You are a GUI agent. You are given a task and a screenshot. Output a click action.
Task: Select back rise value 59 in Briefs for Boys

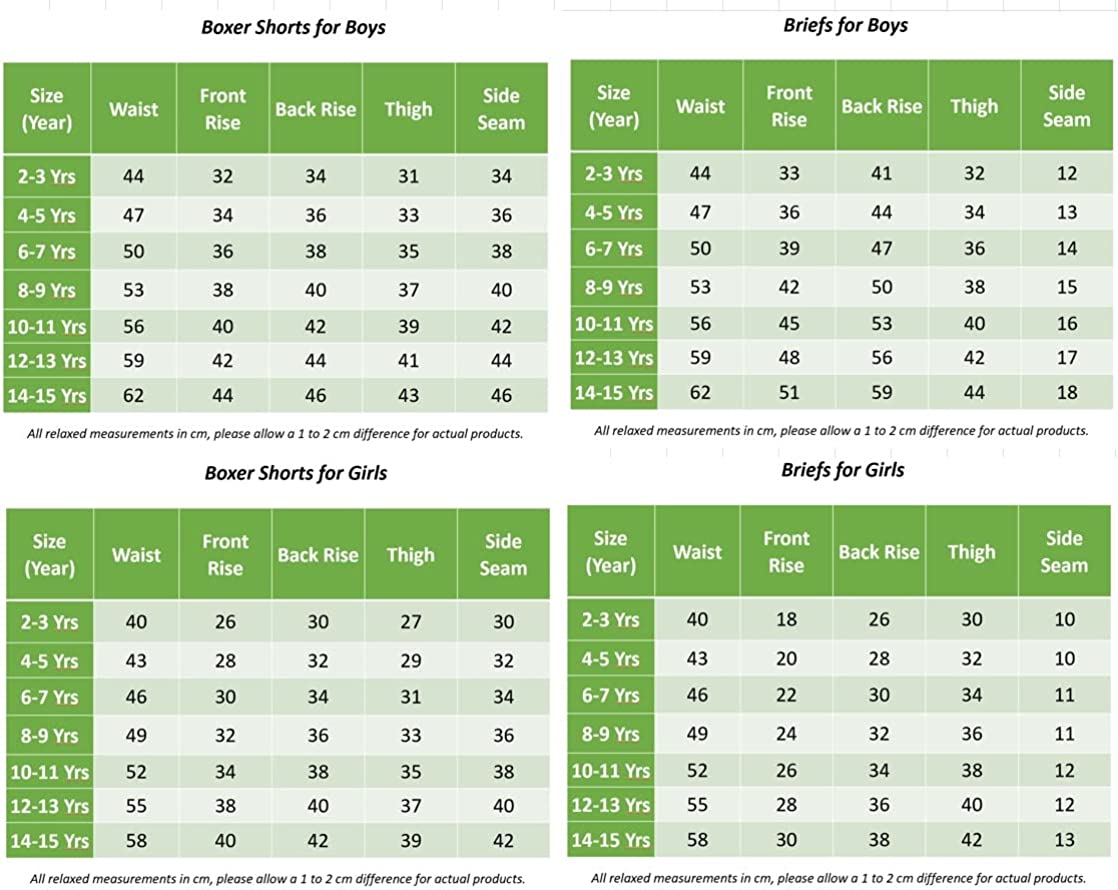(881, 392)
